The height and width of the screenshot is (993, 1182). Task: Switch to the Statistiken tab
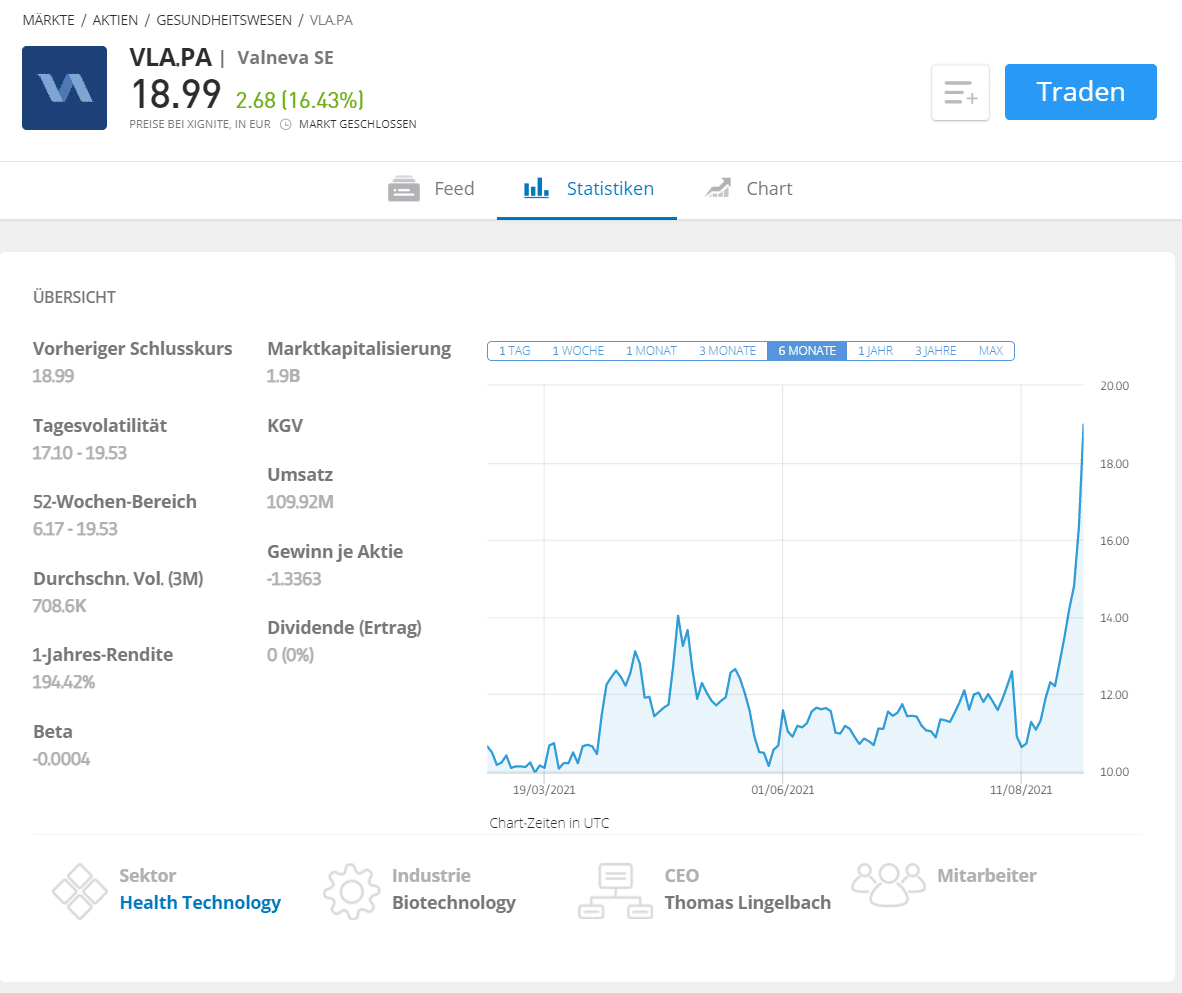coord(587,188)
